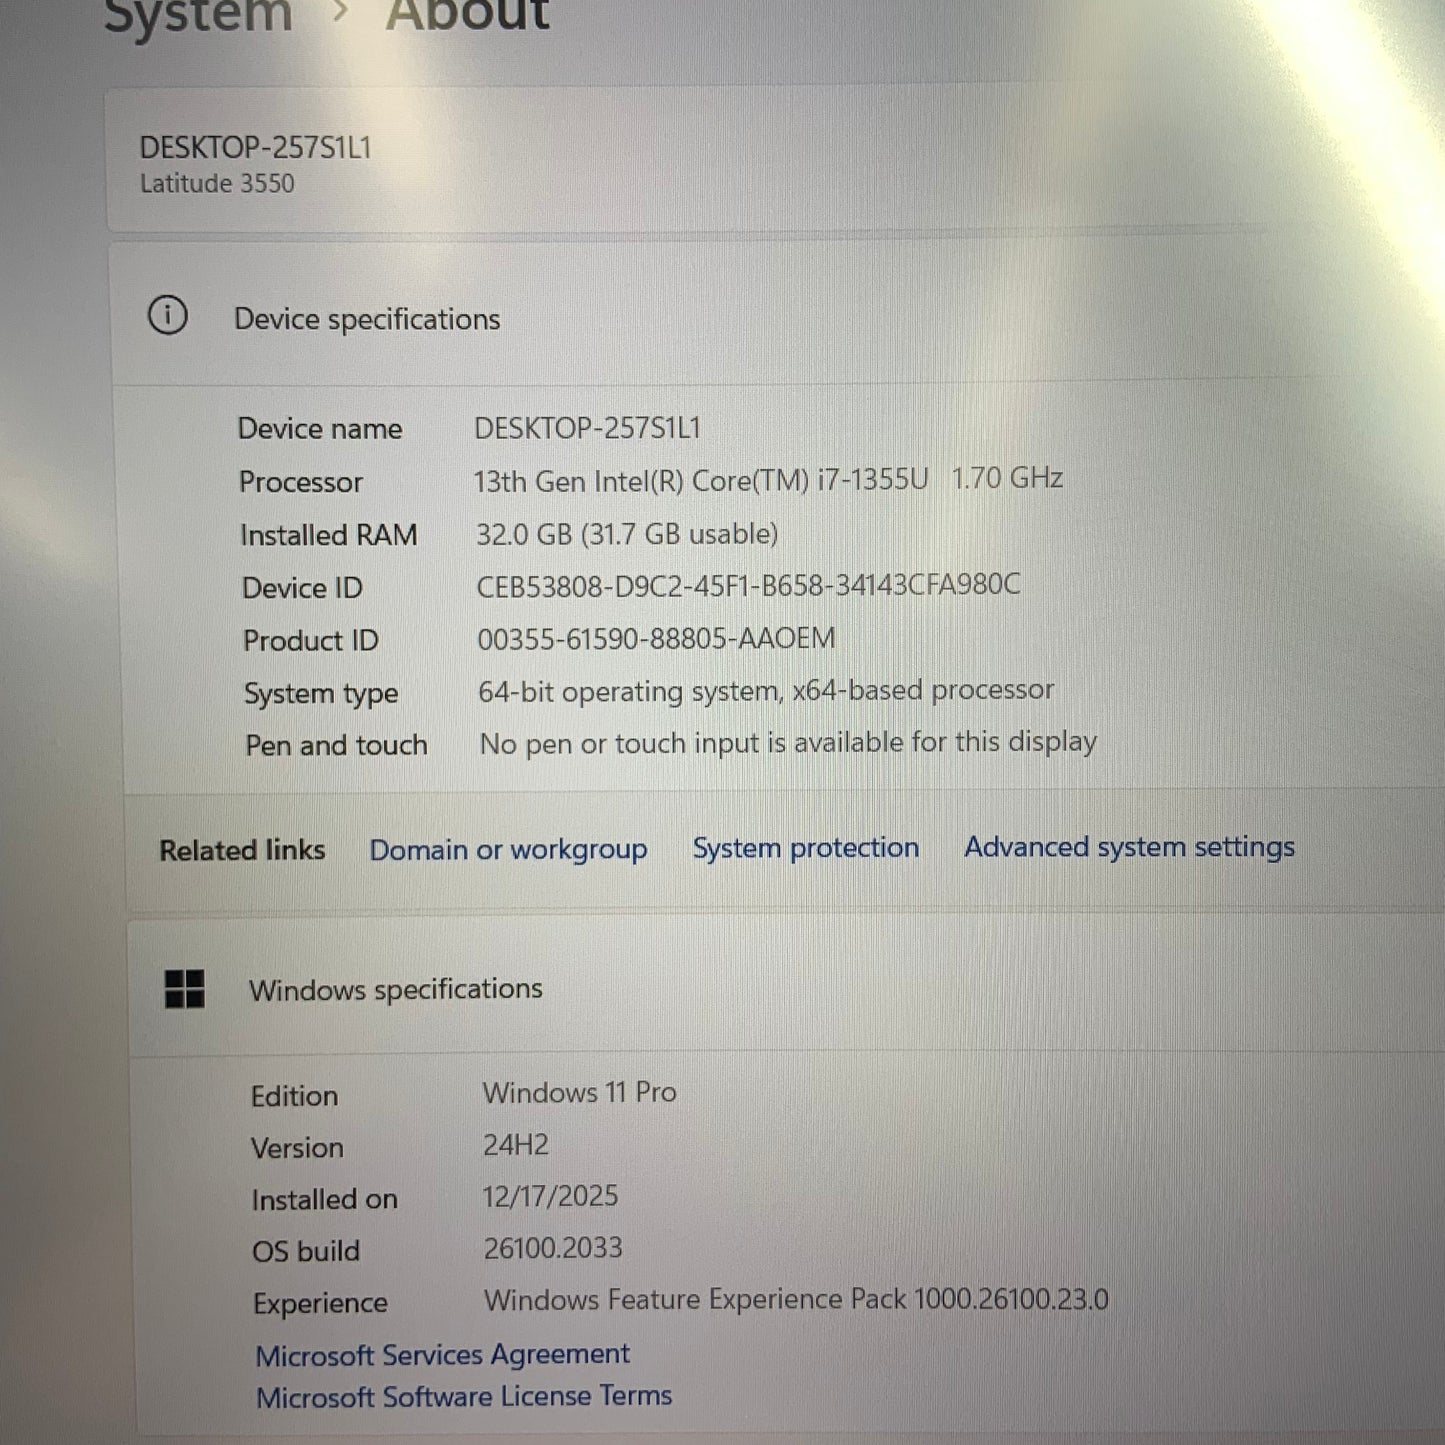Click the OS build value 26100.2033
The image size is (1445, 1445).
553,1248
